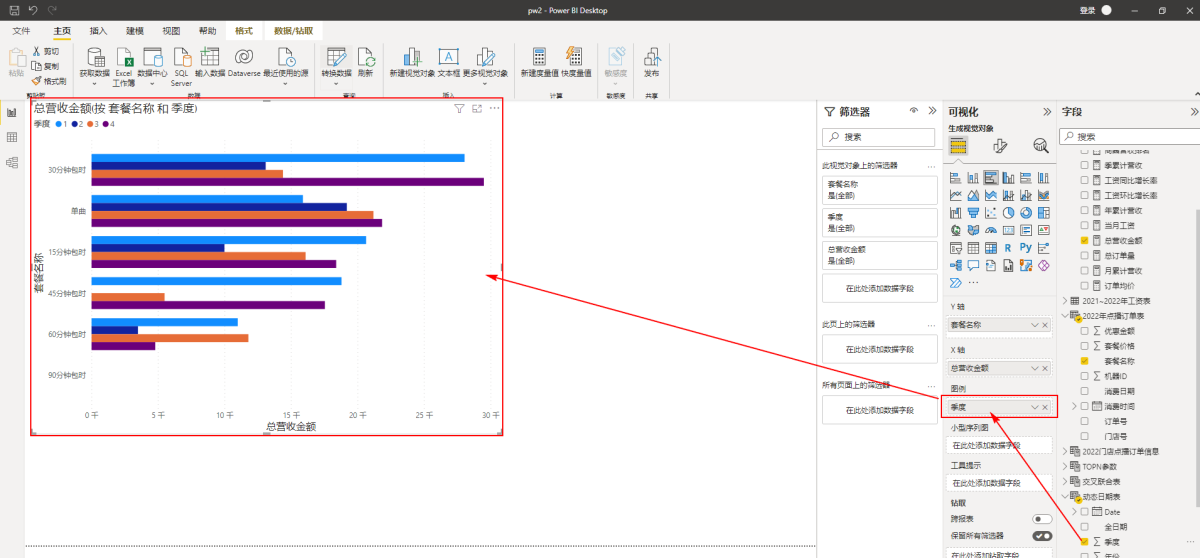The image size is (1200, 558).
Task: Expand the 交叉联合表 table
Action: click(x=1064, y=481)
